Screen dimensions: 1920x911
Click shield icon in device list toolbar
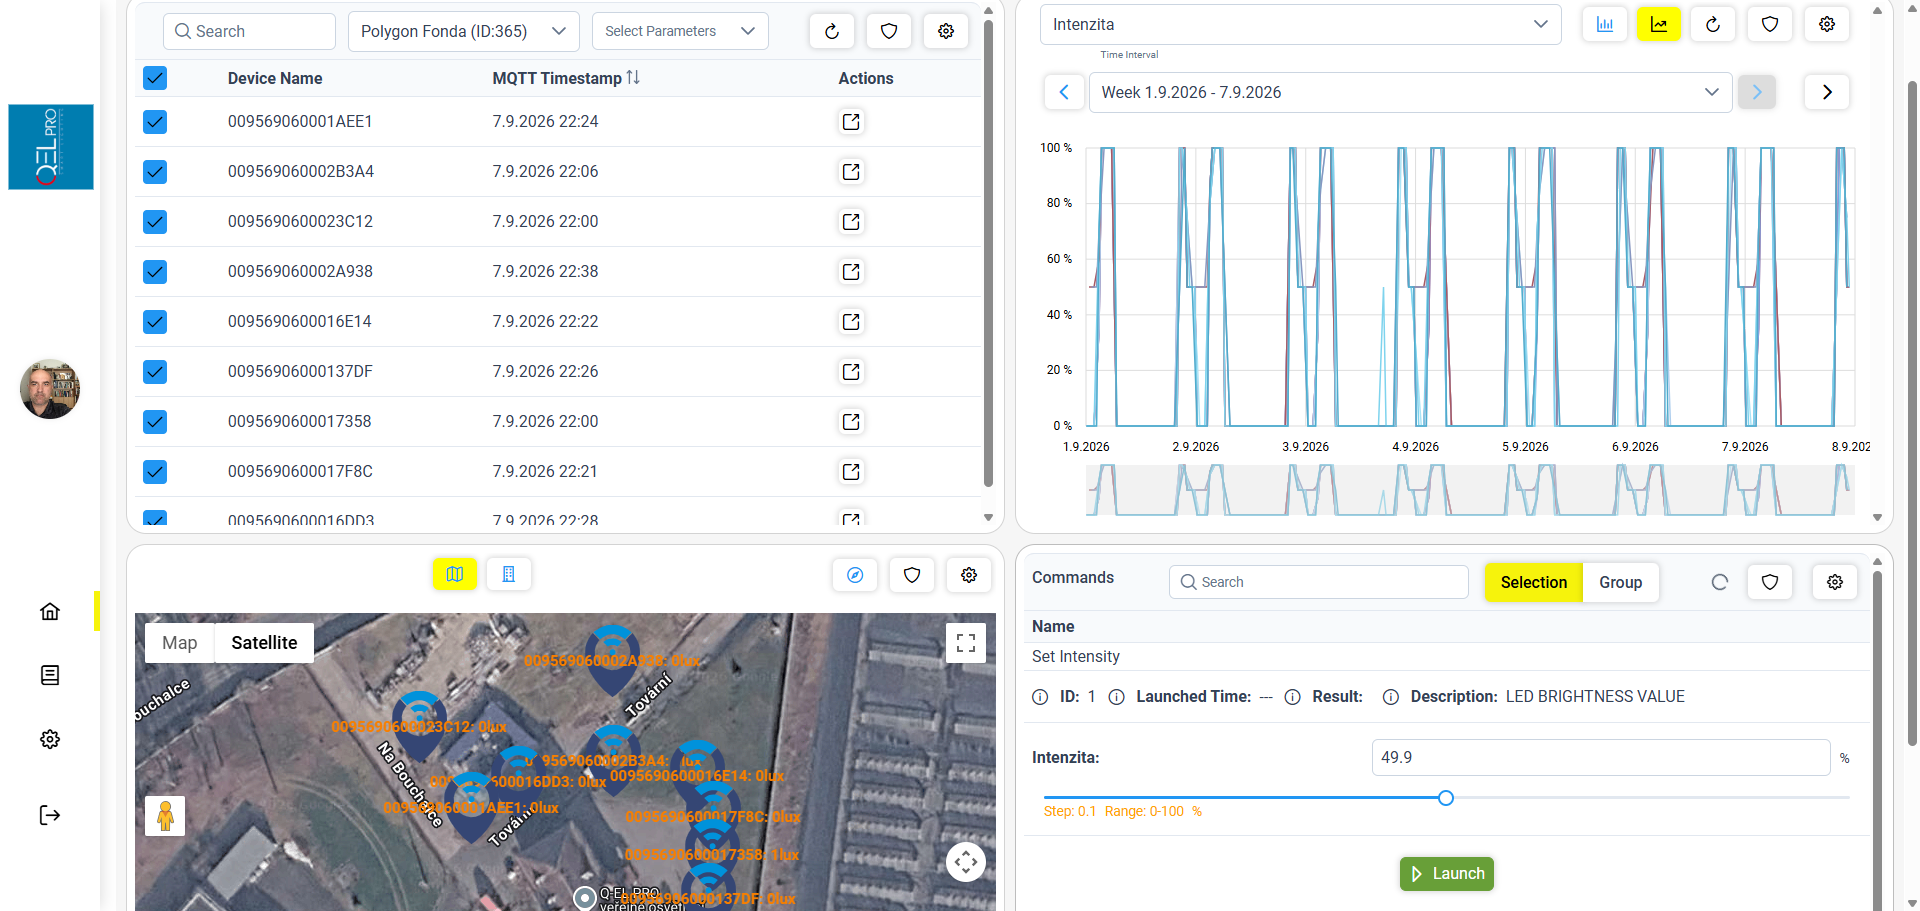click(x=888, y=31)
